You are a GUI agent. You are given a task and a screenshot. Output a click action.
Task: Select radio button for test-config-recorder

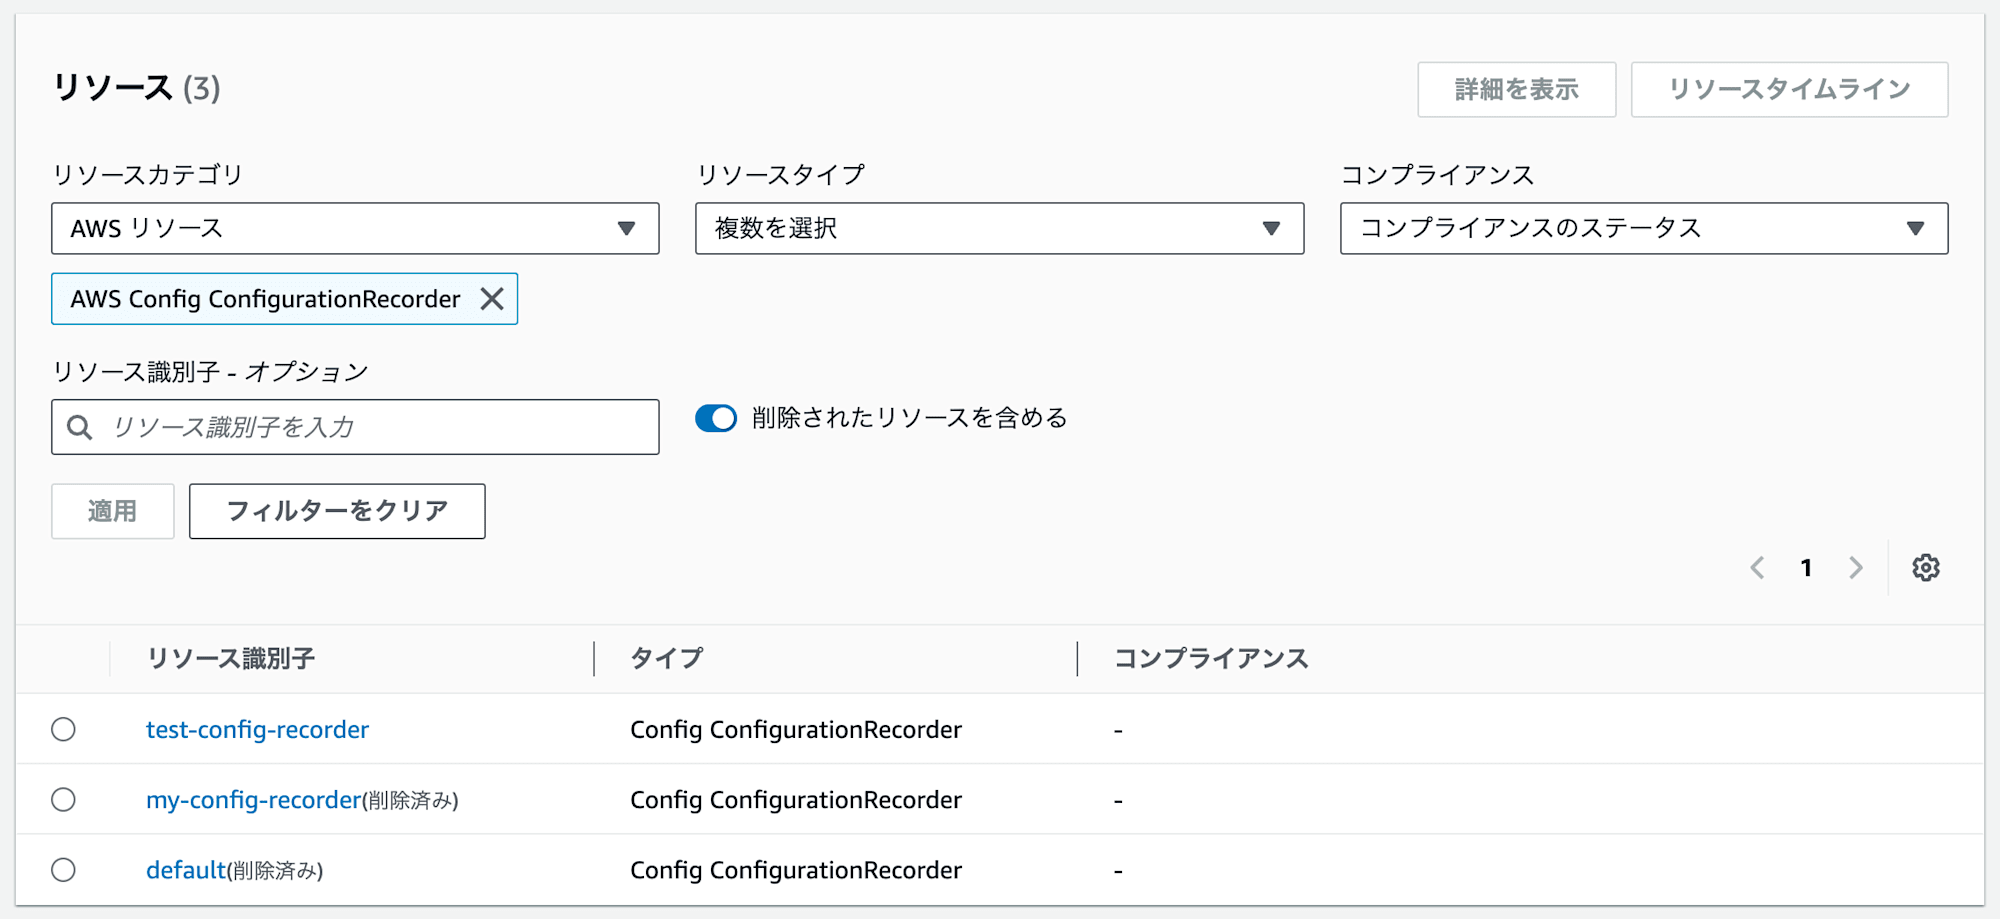63,729
